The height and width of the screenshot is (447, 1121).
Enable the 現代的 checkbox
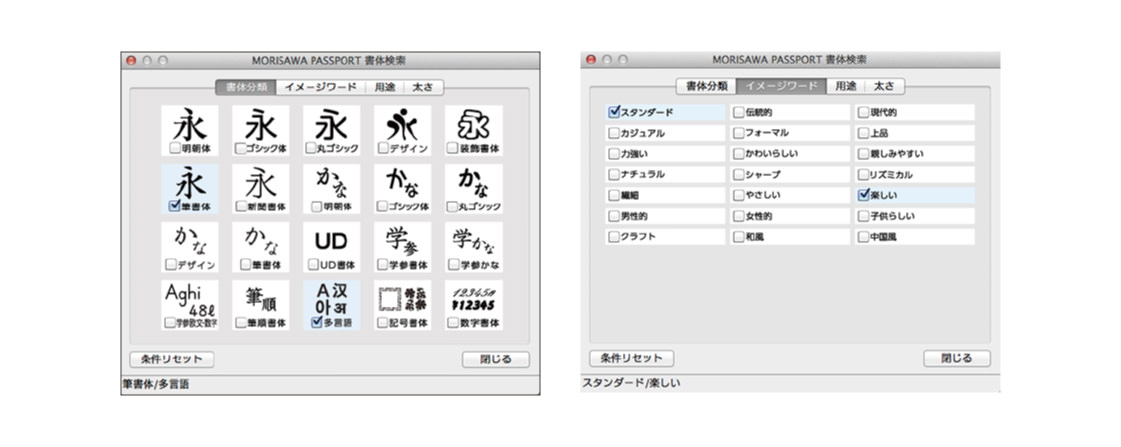(x=864, y=112)
